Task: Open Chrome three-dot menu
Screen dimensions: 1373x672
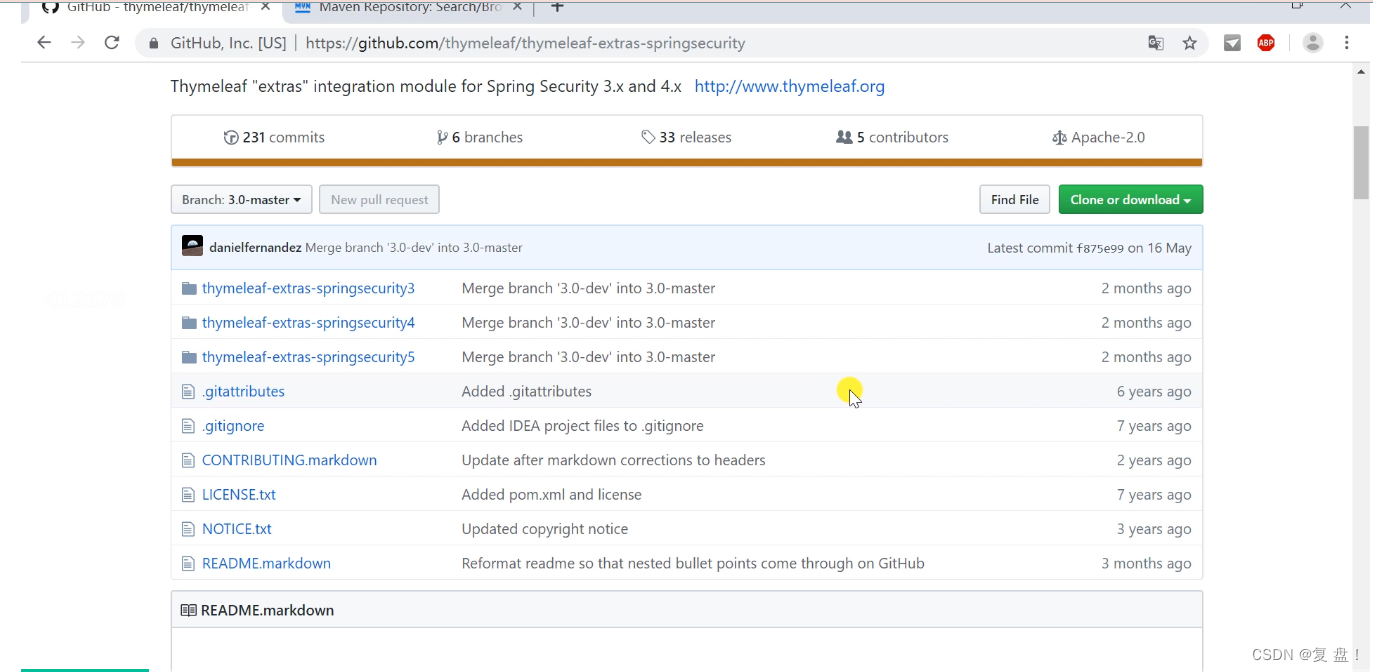Action: (x=1346, y=43)
